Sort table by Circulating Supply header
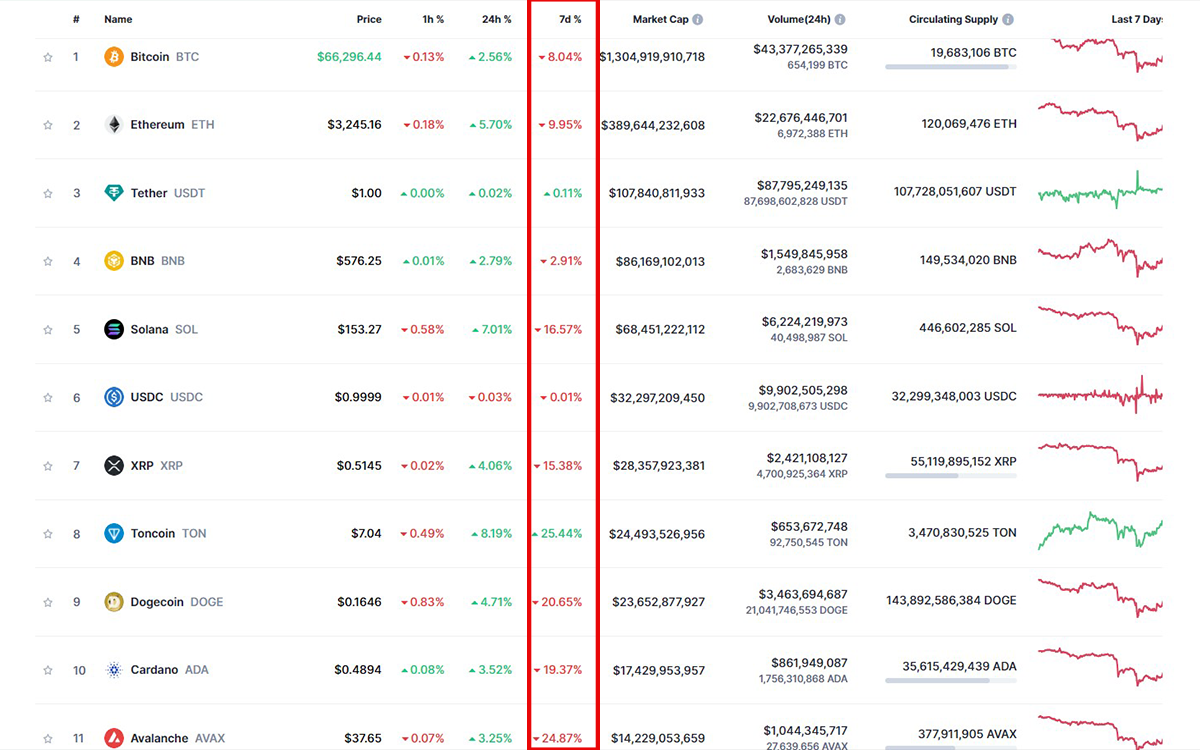The image size is (1200, 750). (953, 20)
